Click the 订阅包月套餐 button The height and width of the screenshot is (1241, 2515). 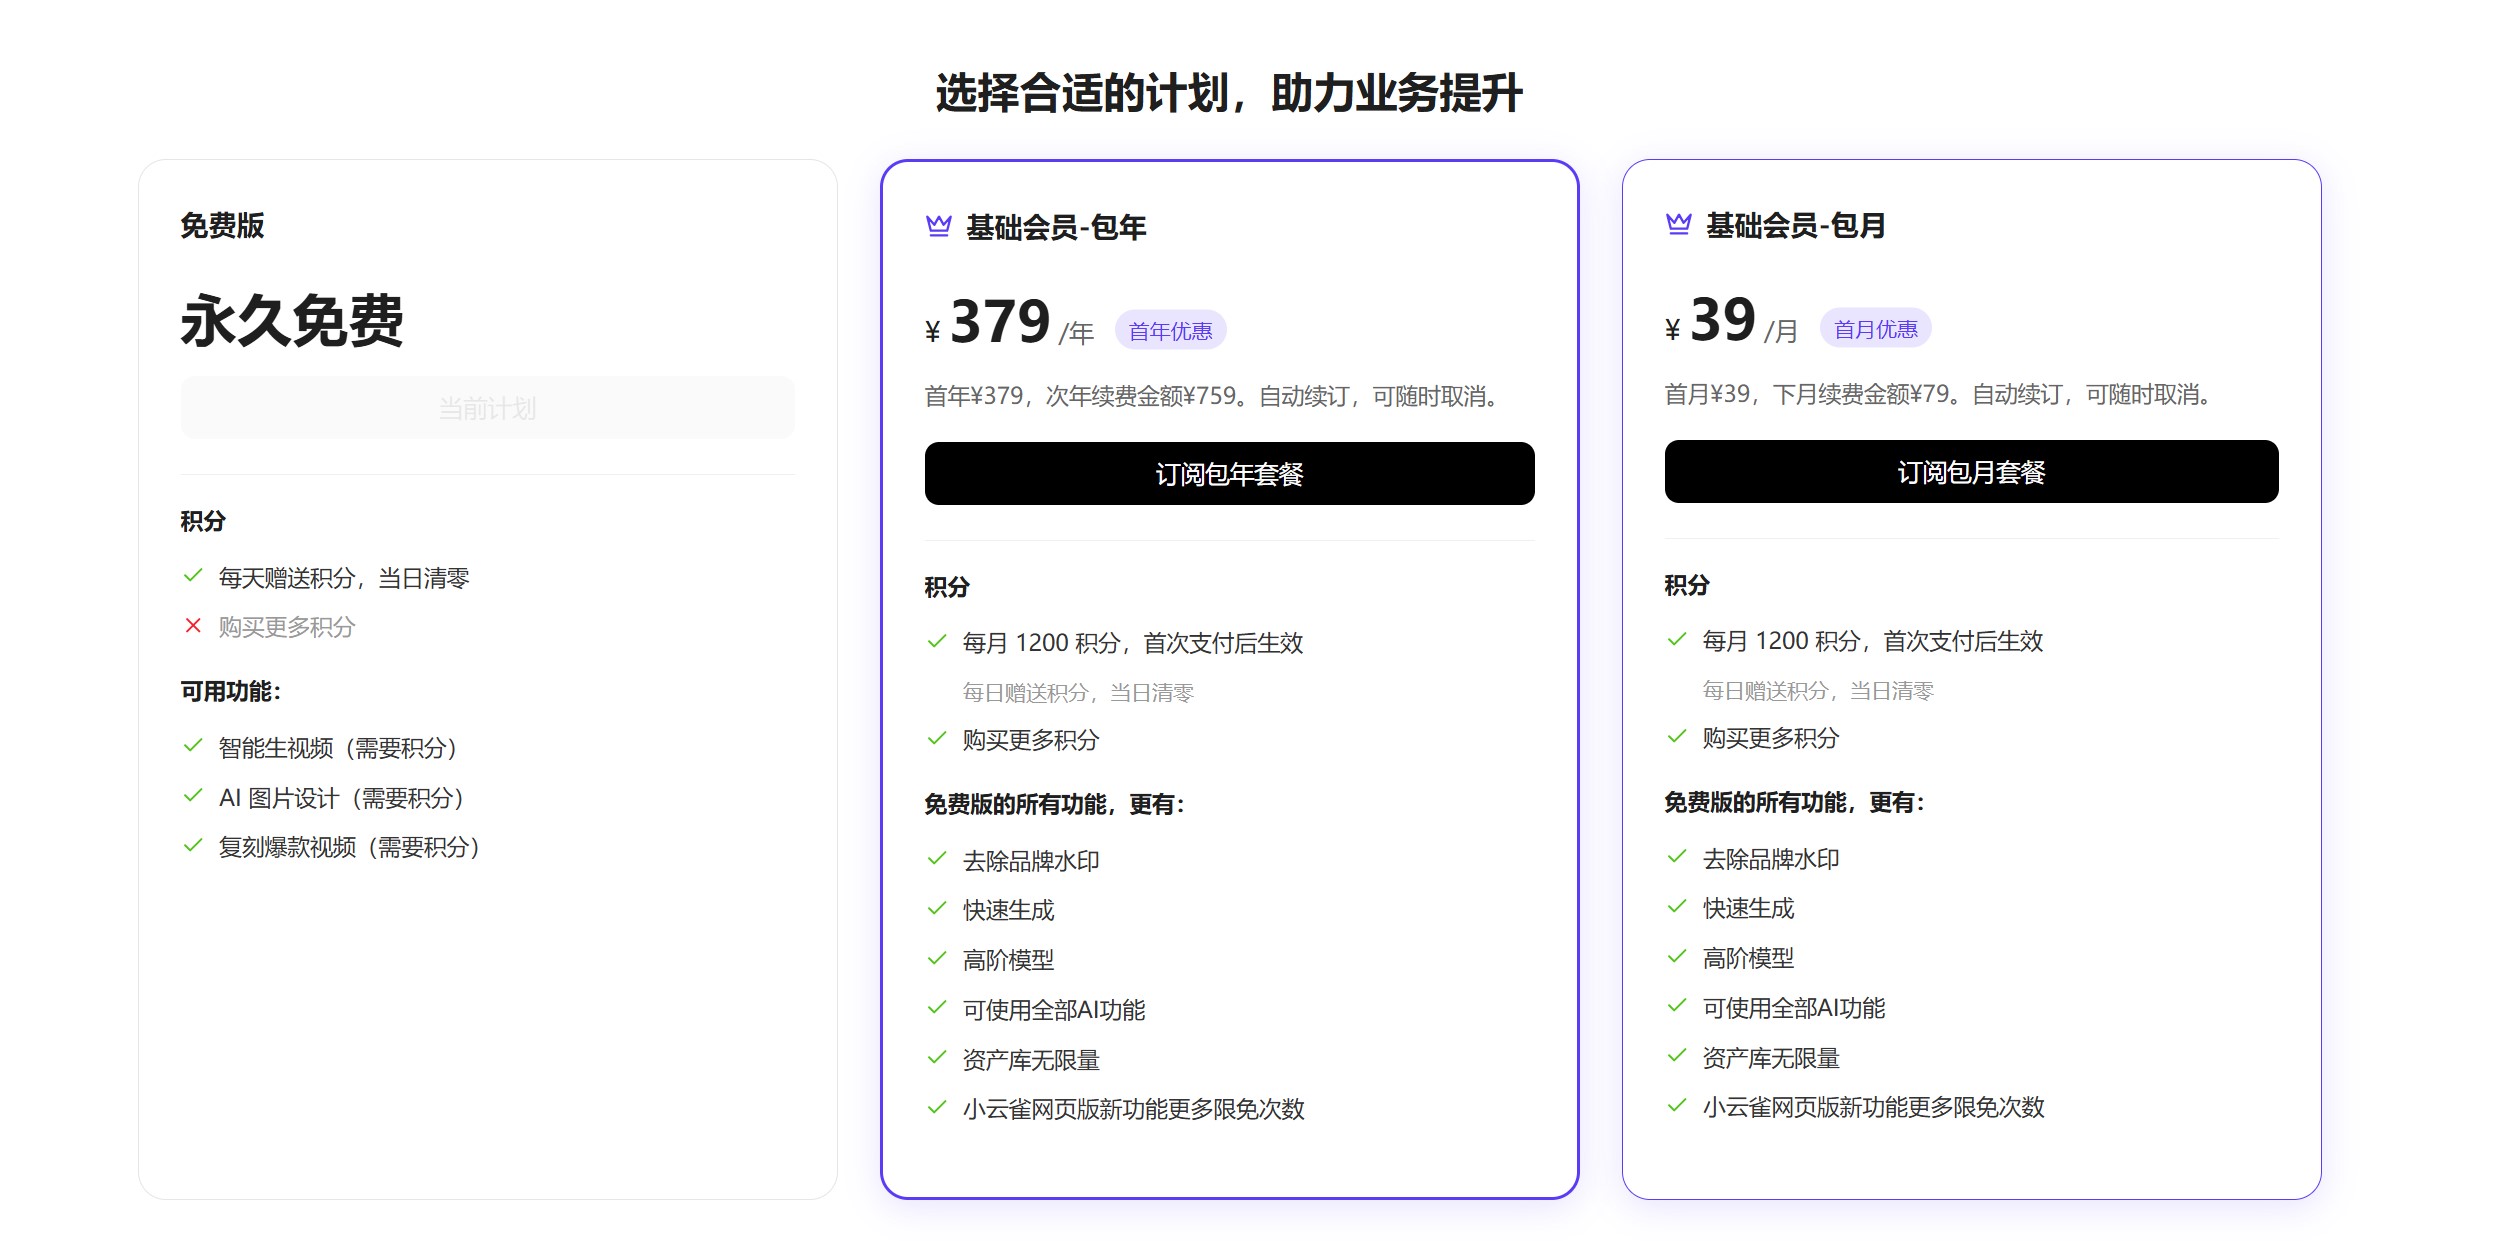[1970, 471]
